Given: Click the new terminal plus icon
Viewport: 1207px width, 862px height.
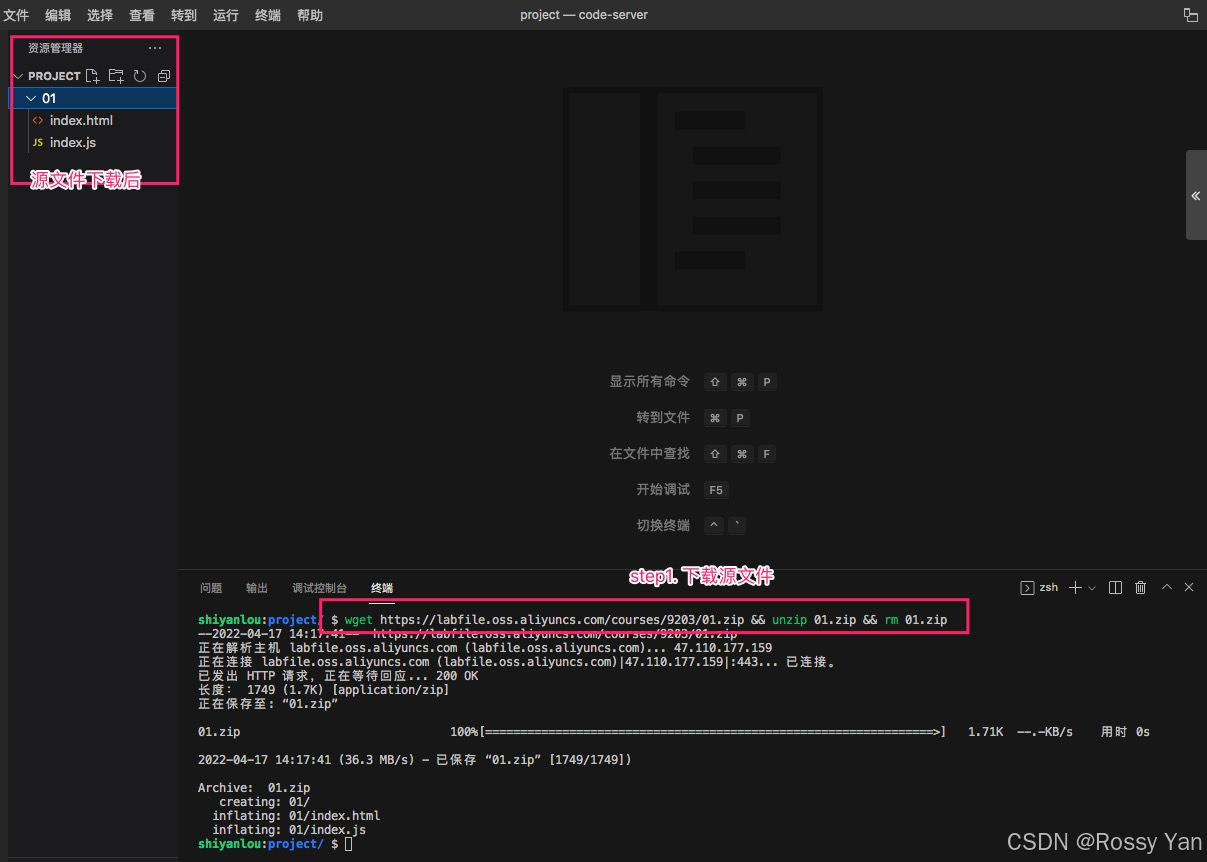Looking at the screenshot, I should click(x=1075, y=588).
